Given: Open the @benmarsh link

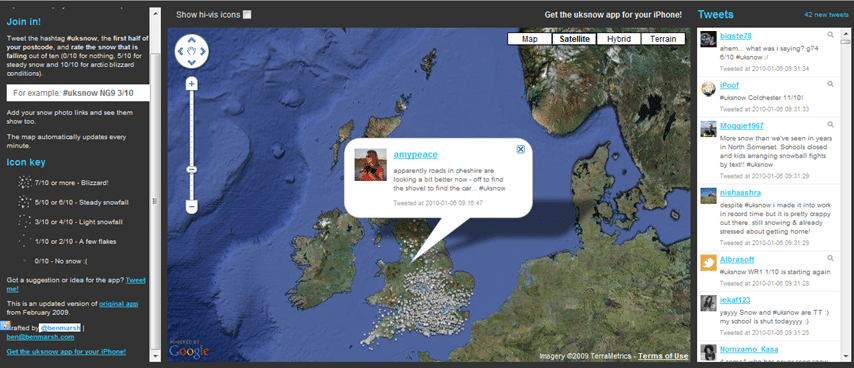Looking at the screenshot, I should (x=60, y=328).
